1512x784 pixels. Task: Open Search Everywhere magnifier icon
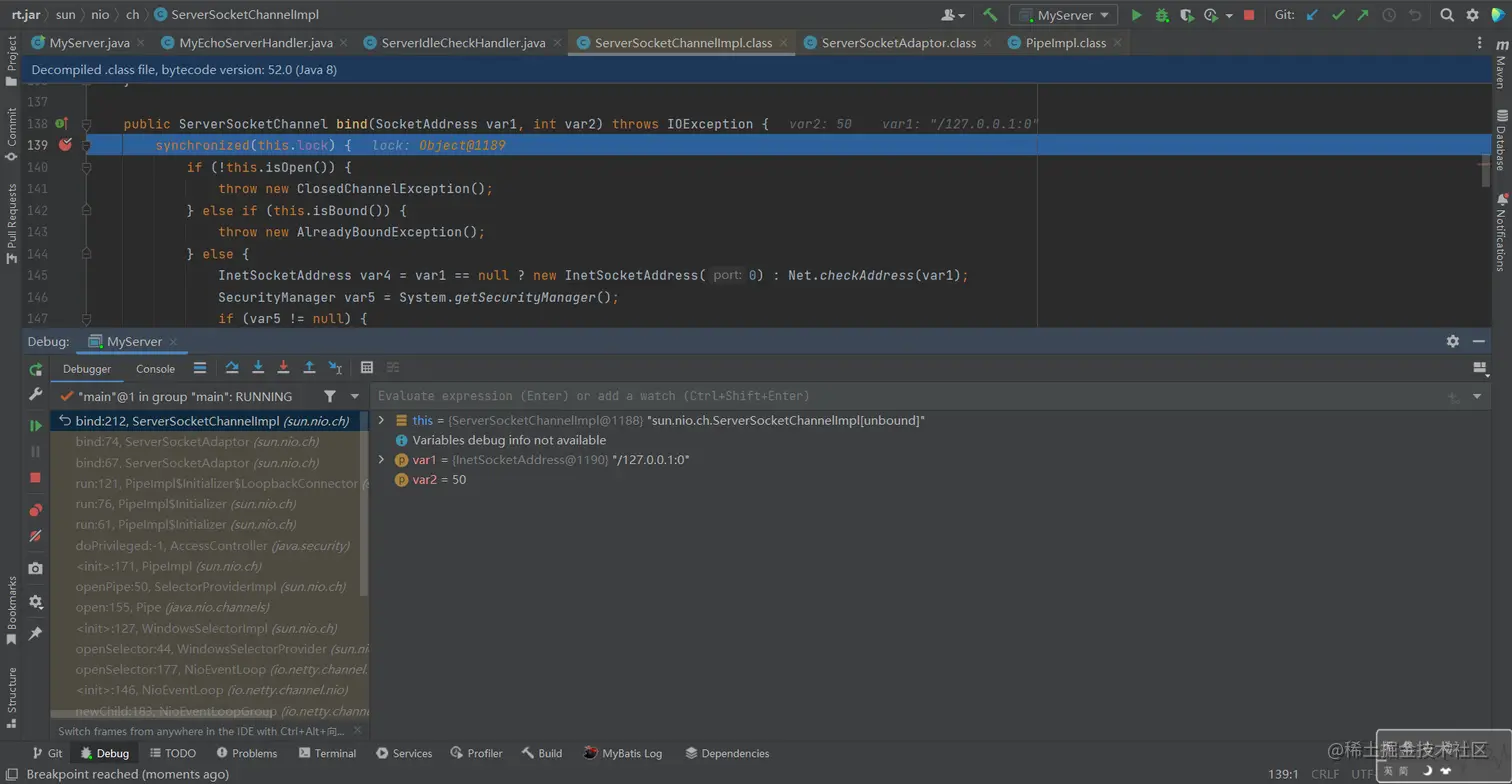click(1447, 15)
